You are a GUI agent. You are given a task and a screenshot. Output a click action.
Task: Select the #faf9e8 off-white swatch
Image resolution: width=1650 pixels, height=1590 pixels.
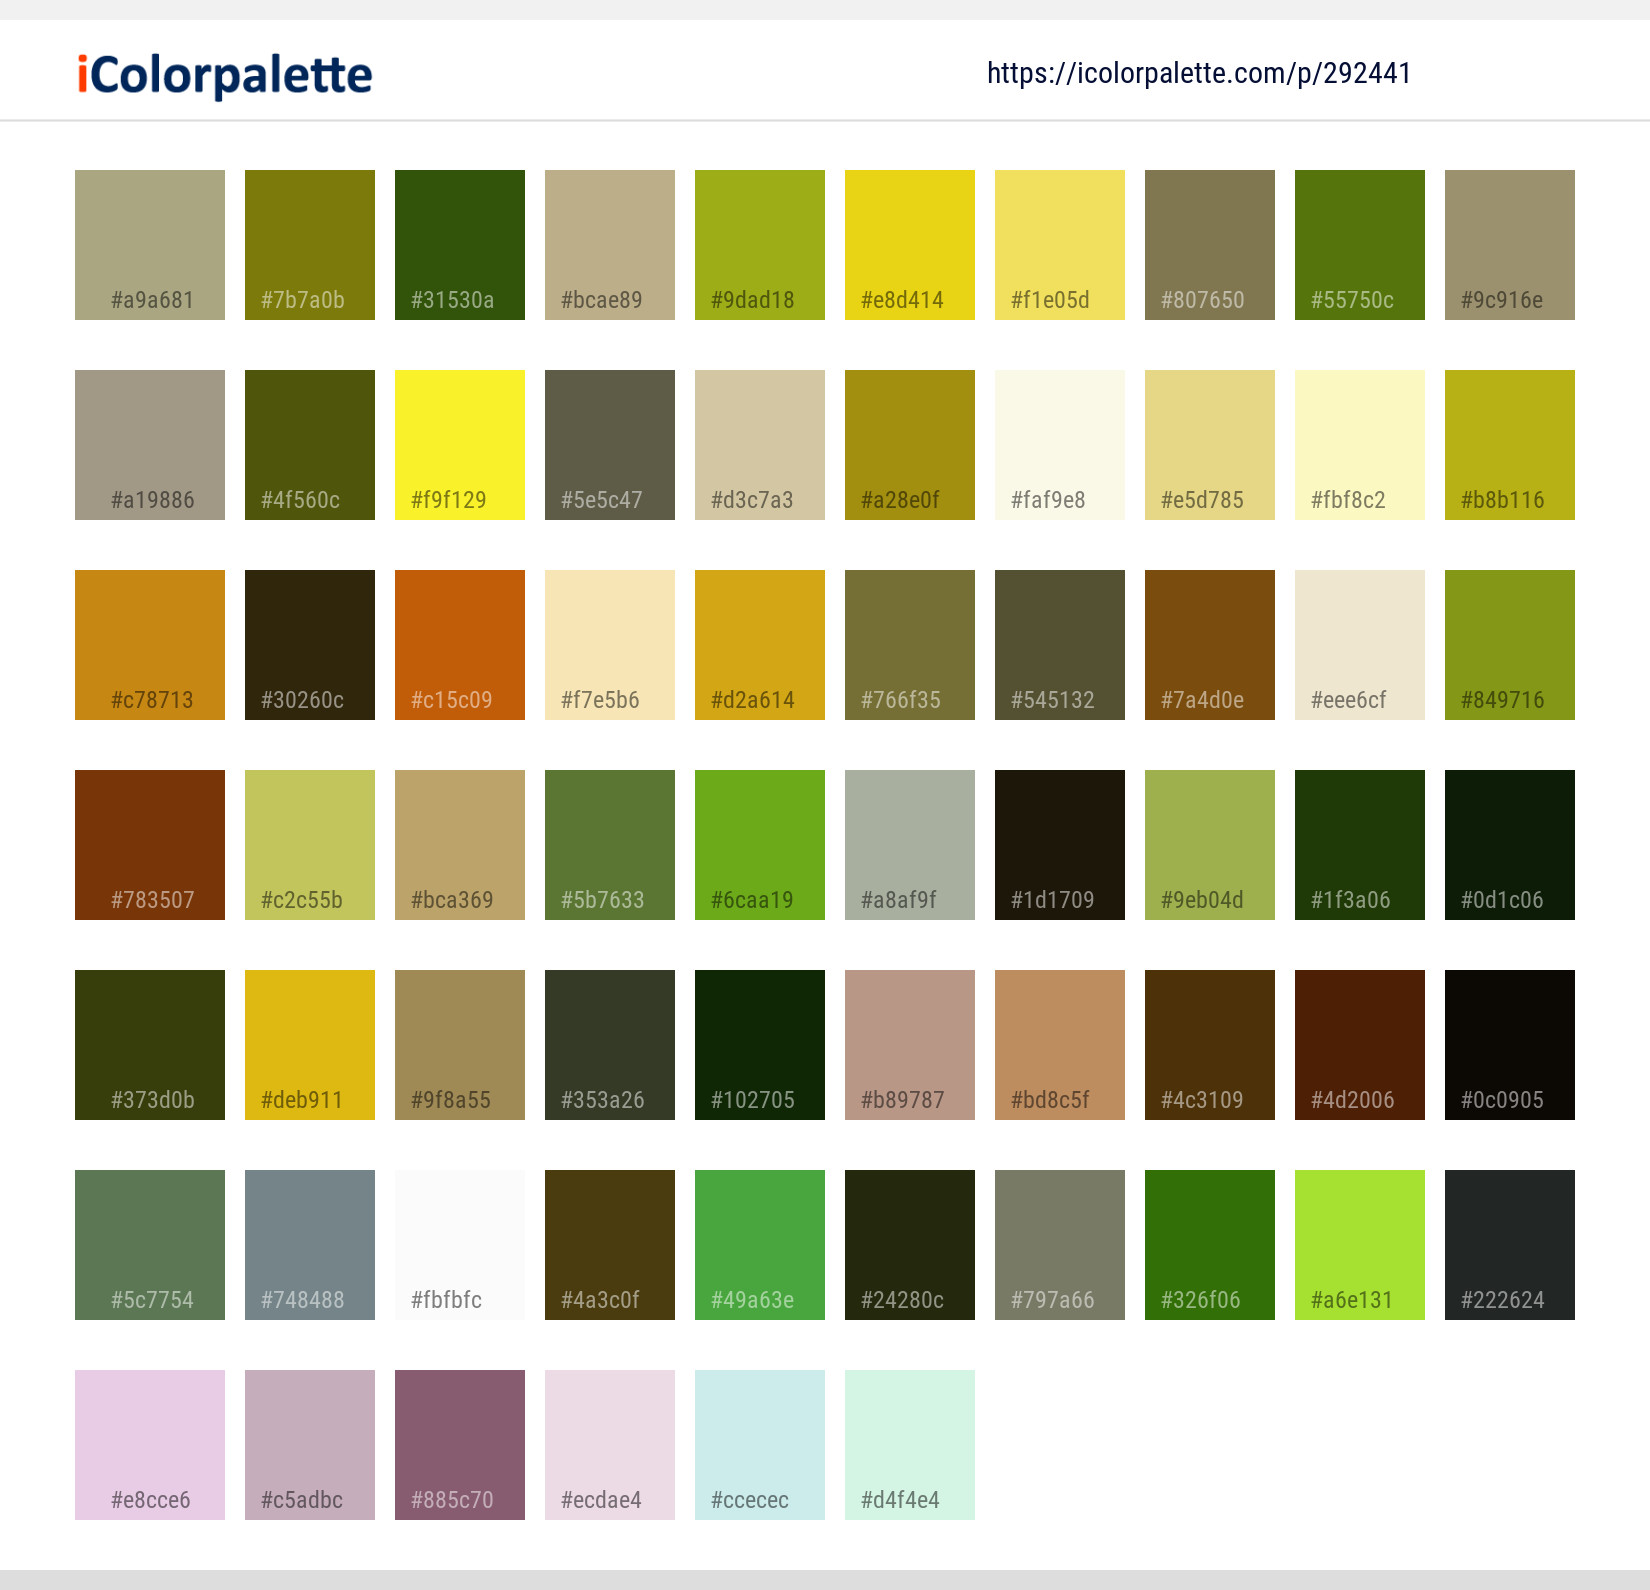coord(1059,444)
